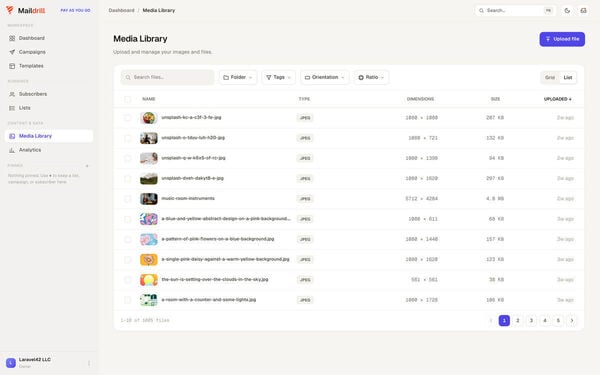Open the blue and yellow abstract thumbnail

pos(149,219)
